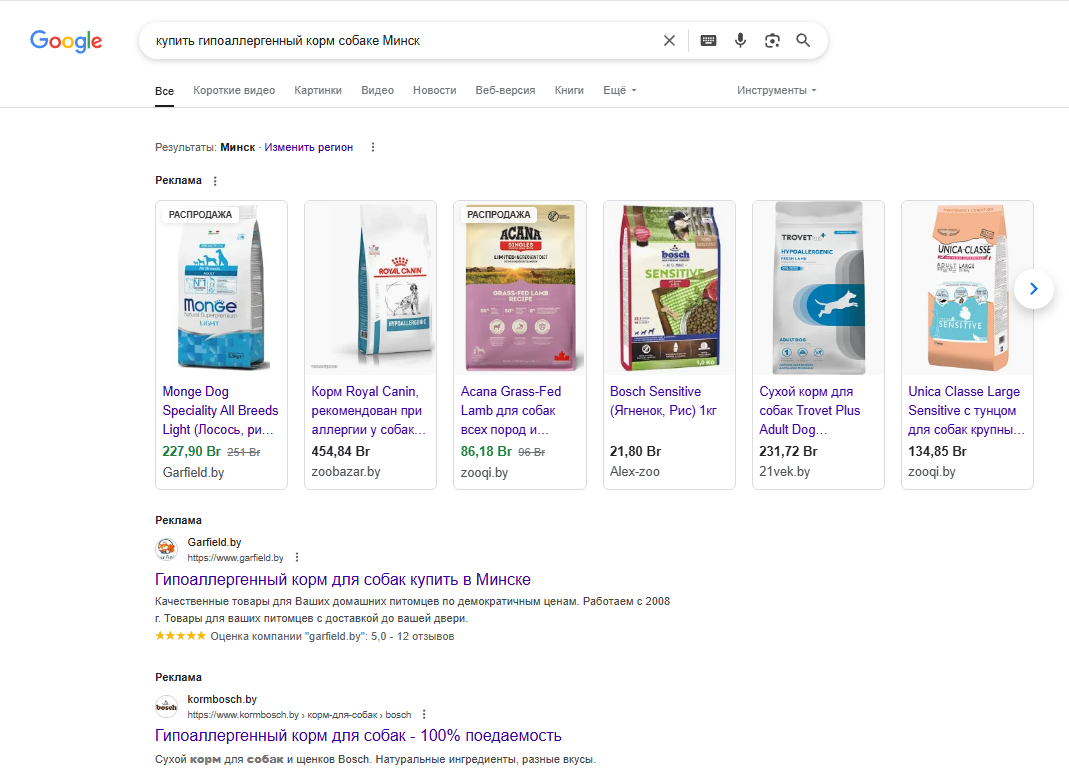Open search by image camera icon
The height and width of the screenshot is (782, 1069).
coord(772,41)
